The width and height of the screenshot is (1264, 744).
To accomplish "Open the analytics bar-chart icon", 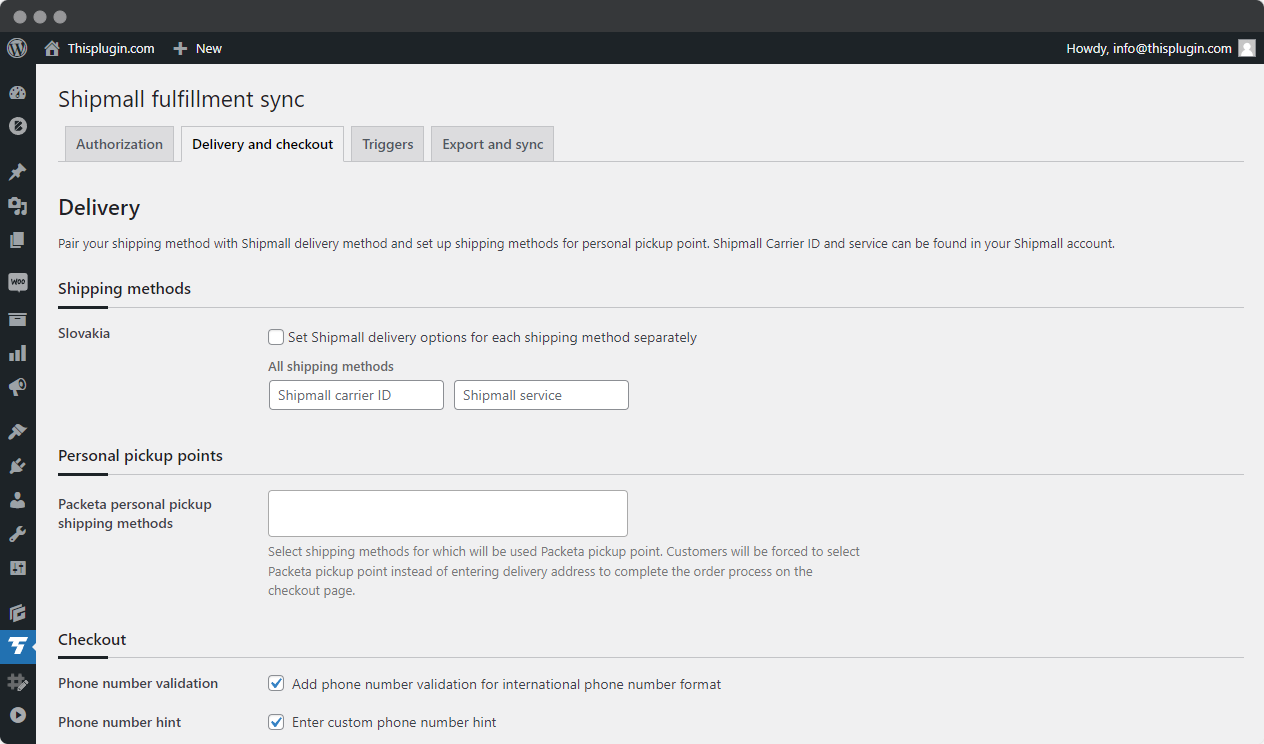I will point(17,352).
